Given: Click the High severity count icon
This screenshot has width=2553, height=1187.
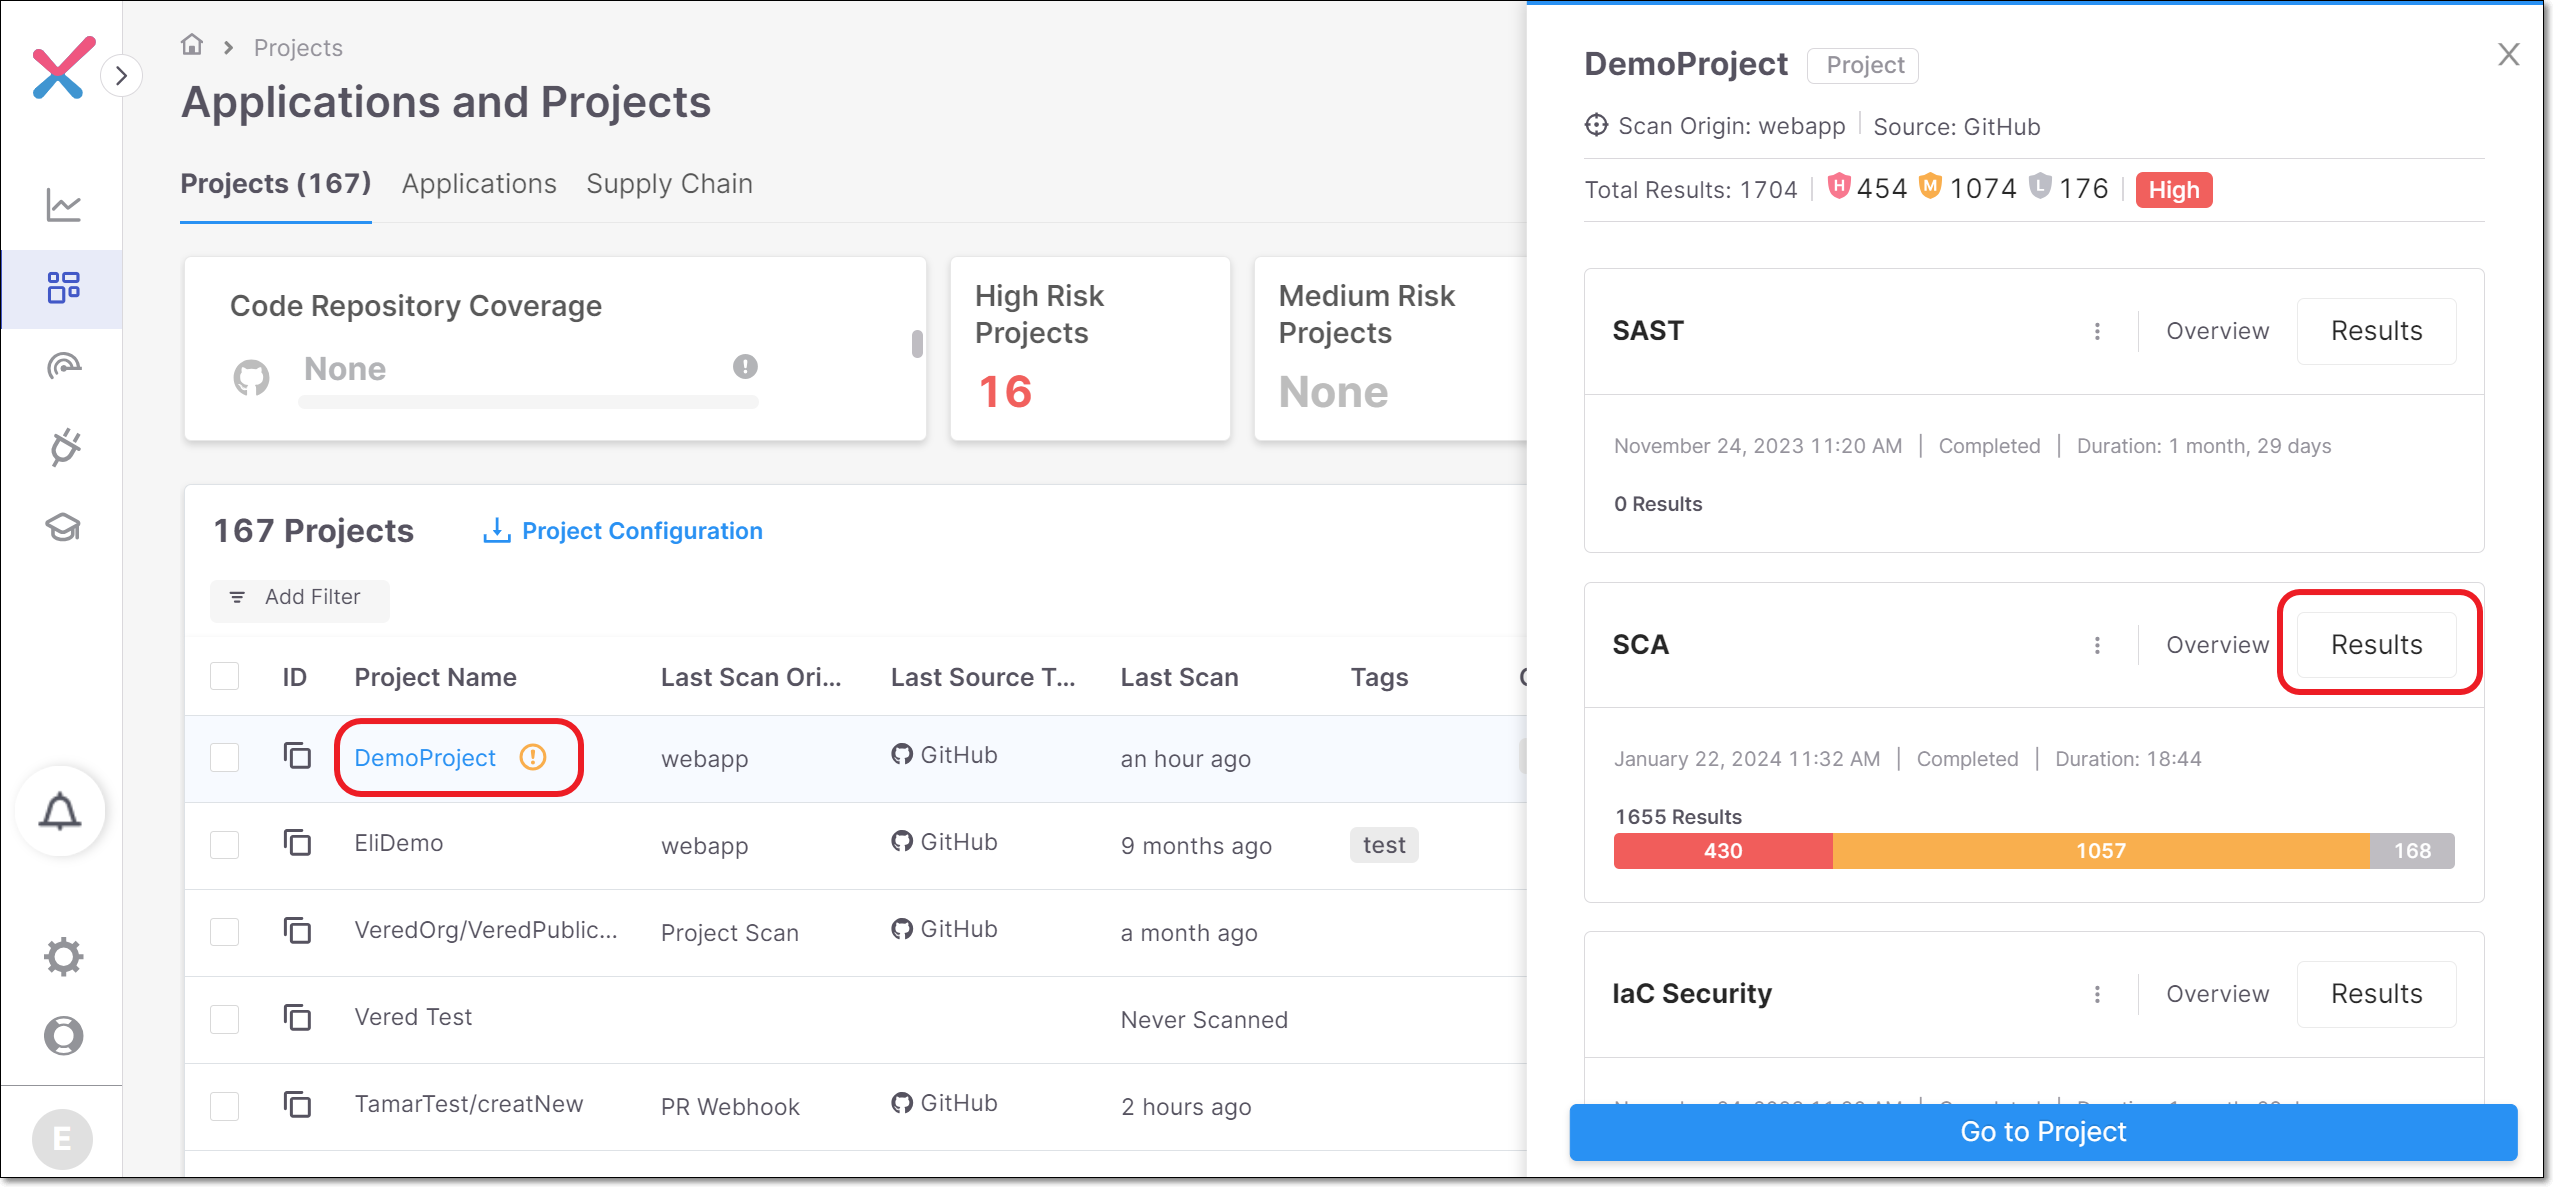Looking at the screenshot, I should click(1838, 186).
